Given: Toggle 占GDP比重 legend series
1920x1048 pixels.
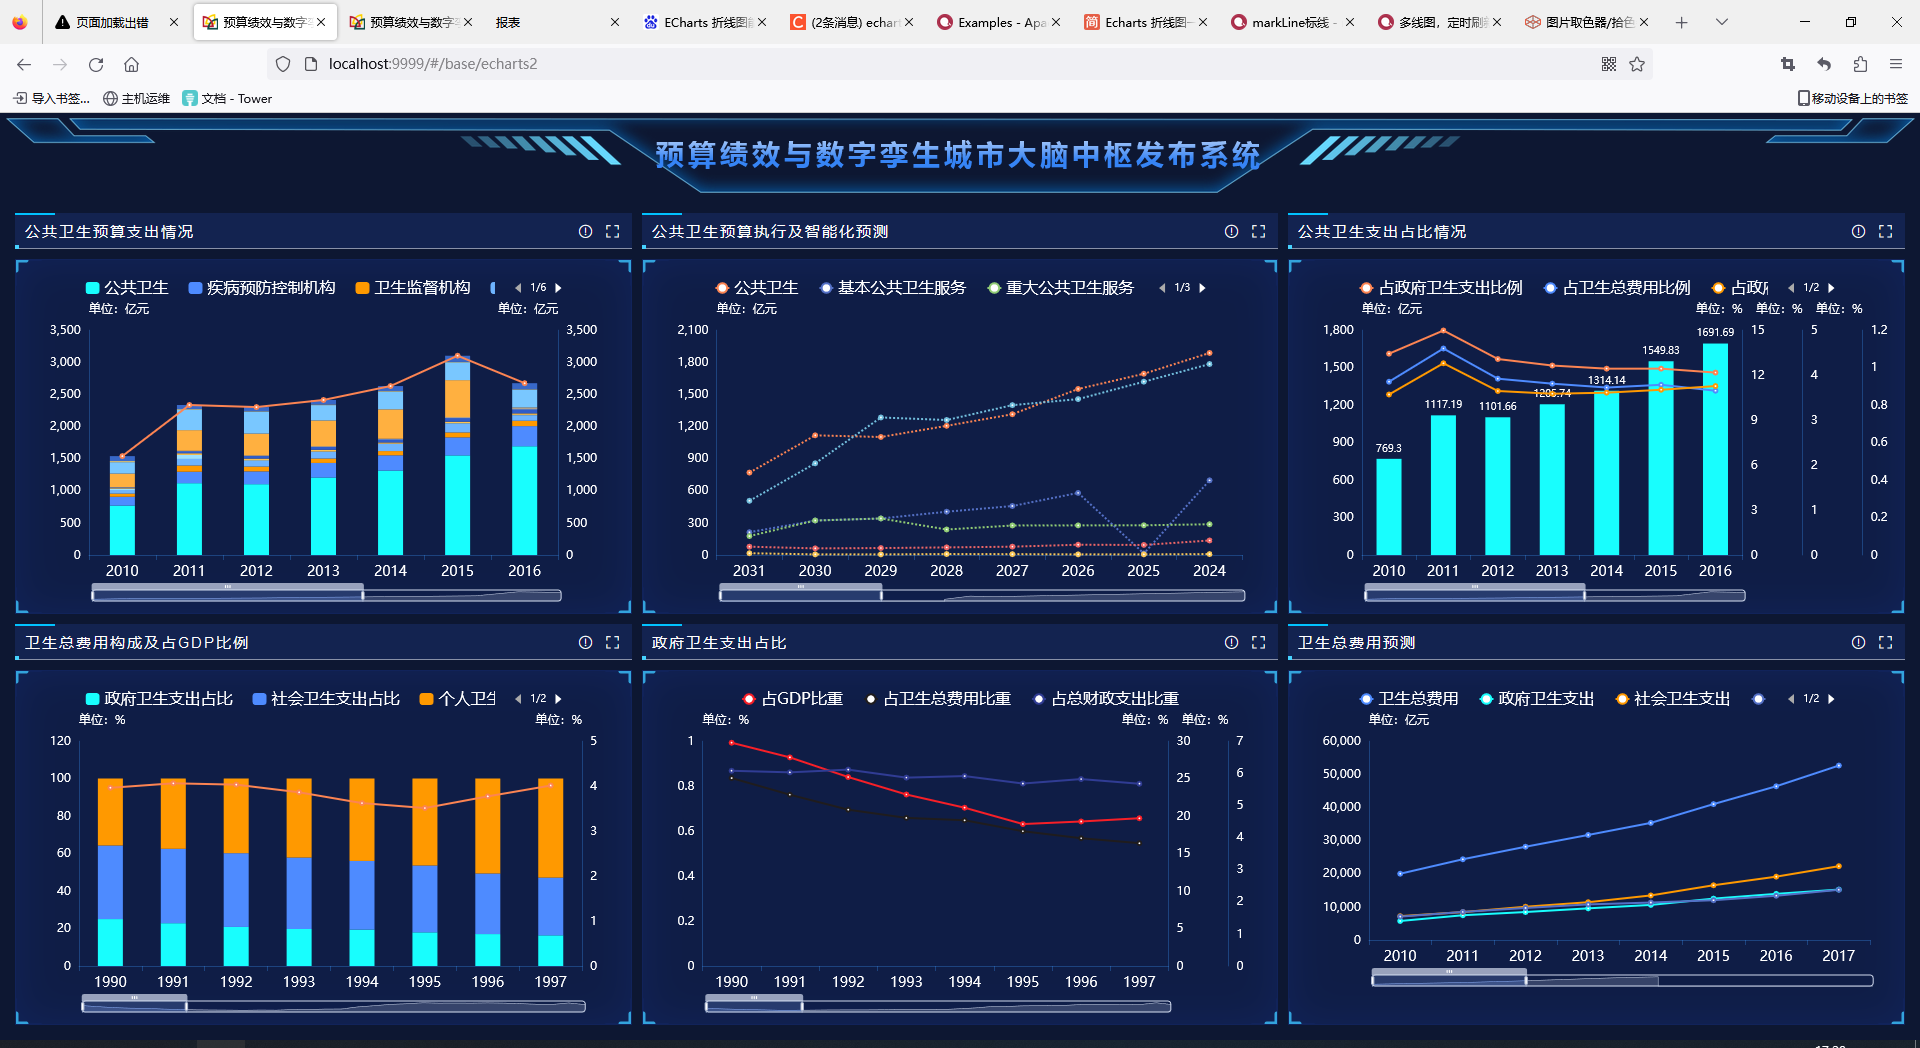Looking at the screenshot, I should pyautogui.click(x=793, y=699).
